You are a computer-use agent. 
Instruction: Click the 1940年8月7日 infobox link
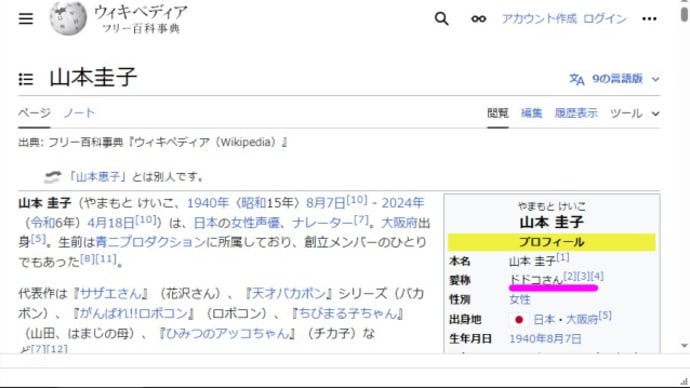point(545,339)
